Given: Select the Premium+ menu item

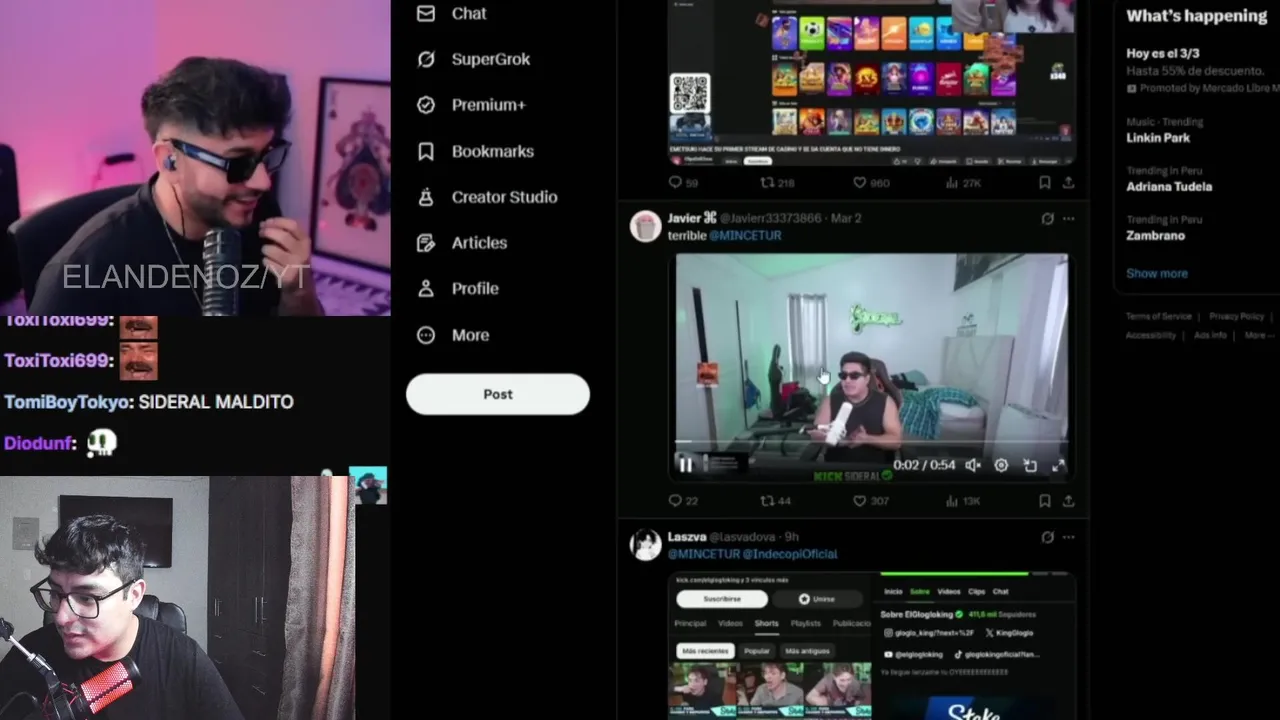Looking at the screenshot, I should (x=488, y=105).
